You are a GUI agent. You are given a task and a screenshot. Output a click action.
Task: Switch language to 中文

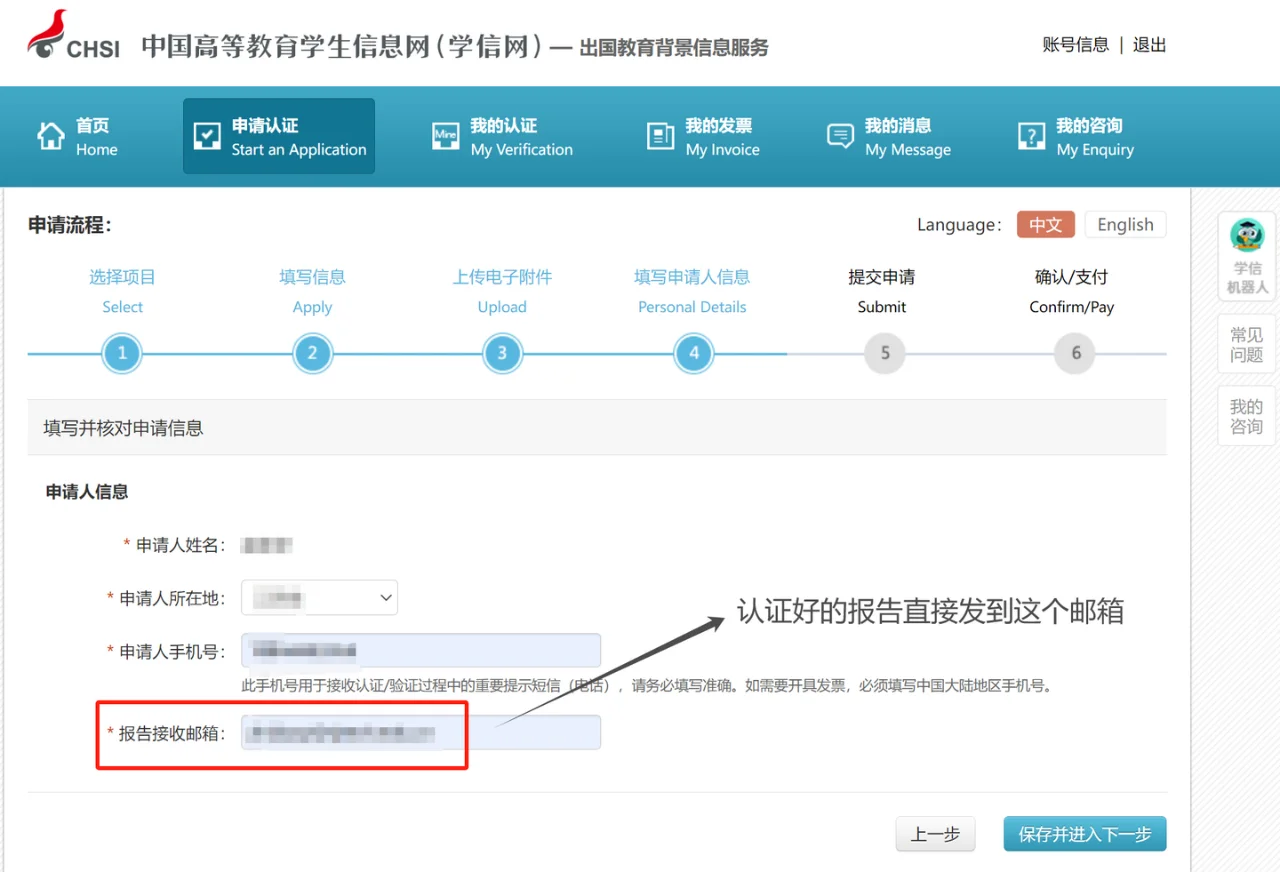tap(1045, 225)
